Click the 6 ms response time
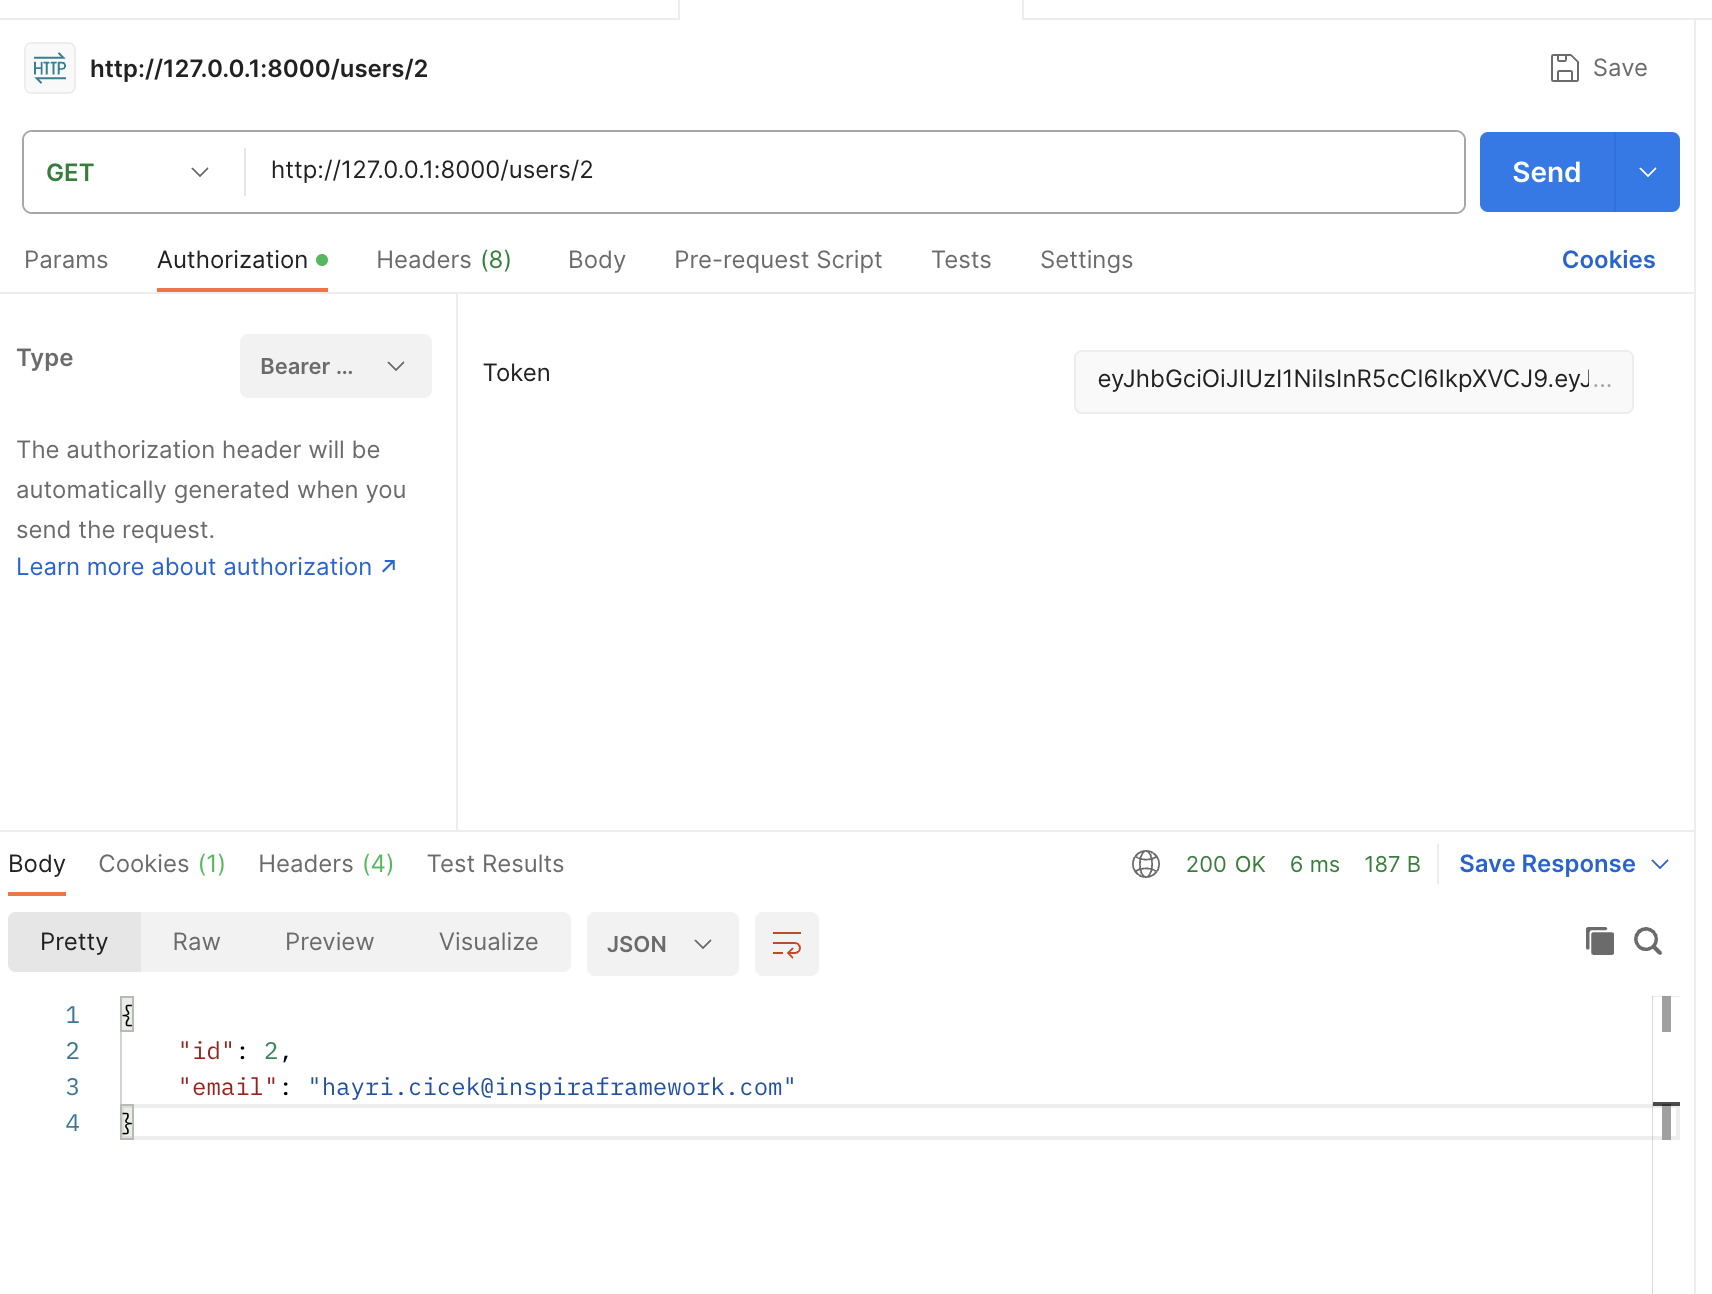This screenshot has width=1712, height=1294. point(1314,864)
